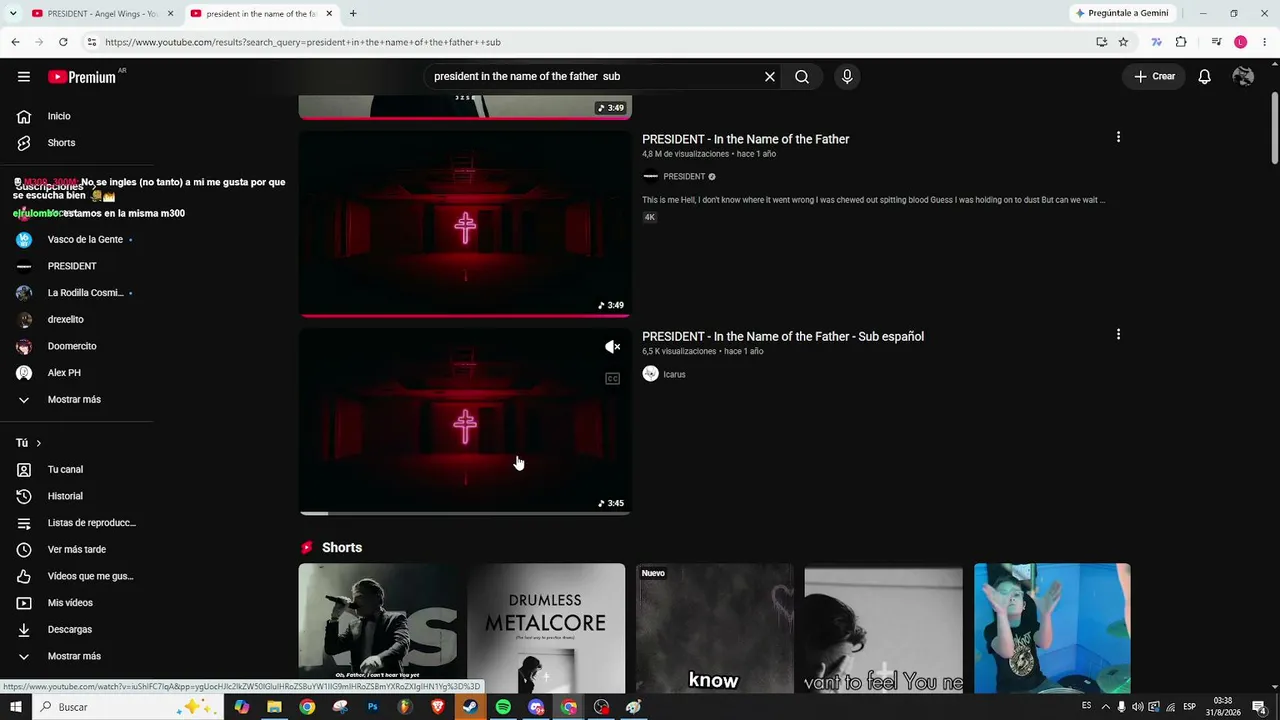Open the 'Sub español' video title
Viewport: 1280px width, 720px height.
[x=783, y=337]
